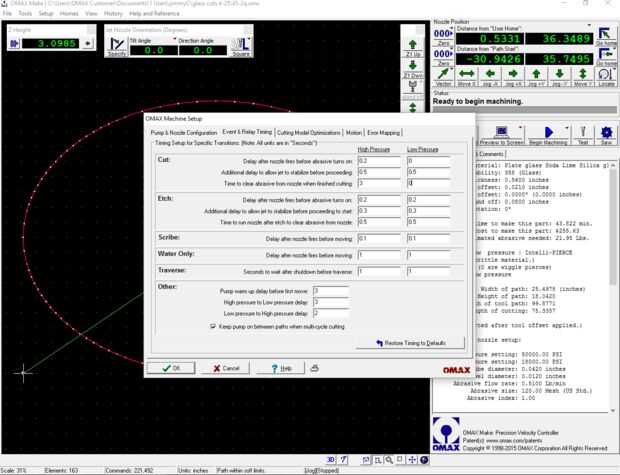Screen dimensions: 620x475
Task: Click the Move X double-arrow icon
Action: point(466,74)
